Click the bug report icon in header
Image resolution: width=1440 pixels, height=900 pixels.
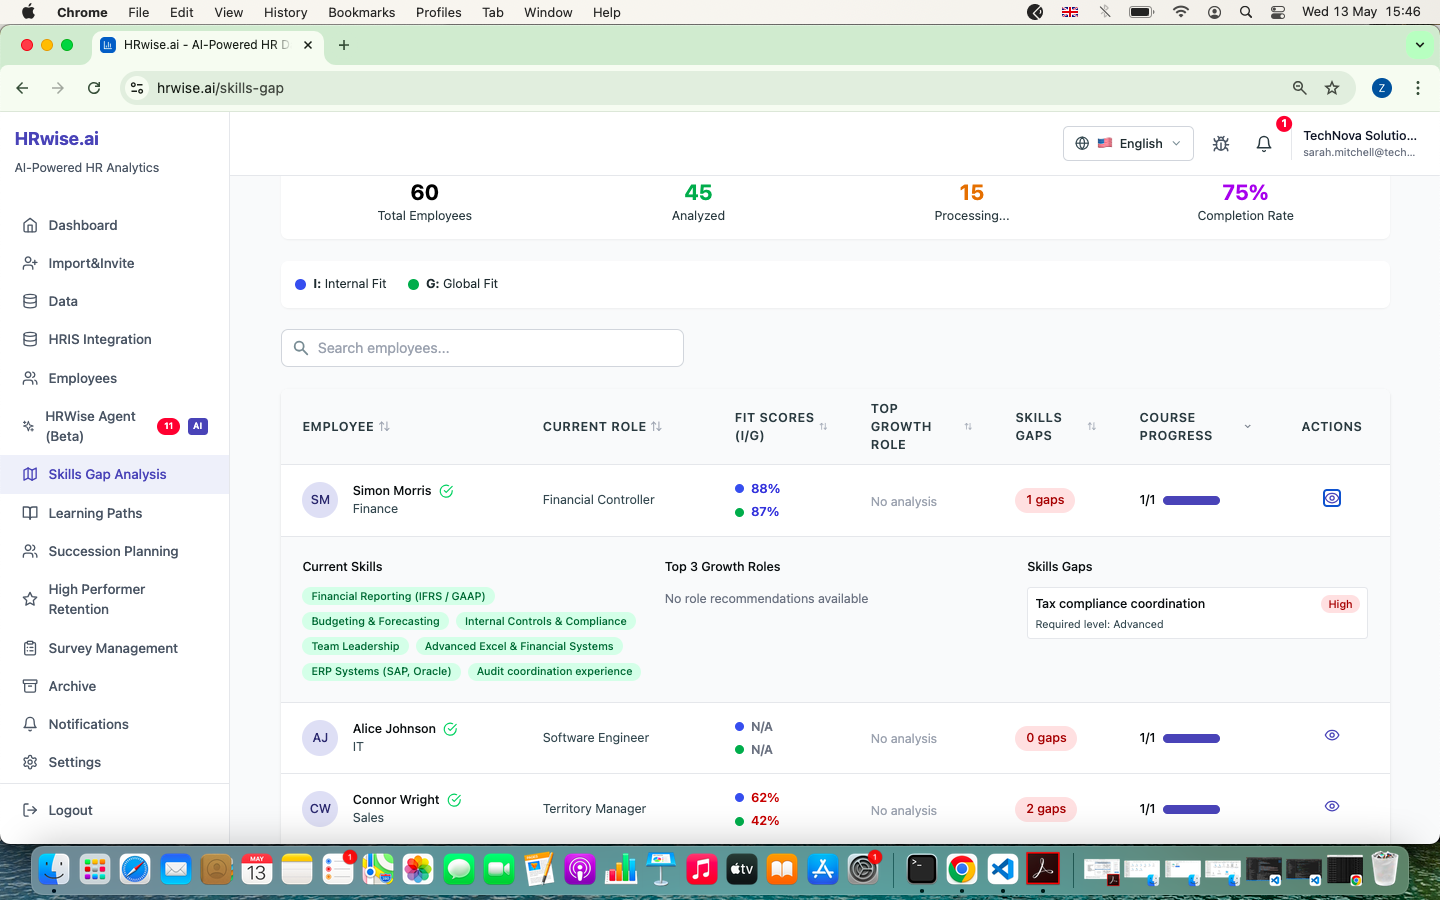point(1221,144)
